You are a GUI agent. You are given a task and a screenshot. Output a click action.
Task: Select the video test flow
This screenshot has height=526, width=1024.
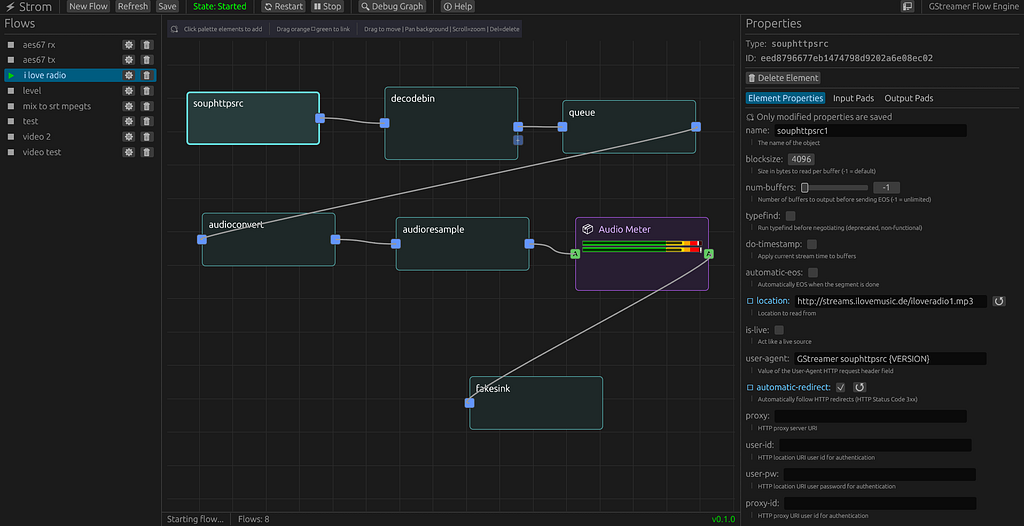(42, 152)
